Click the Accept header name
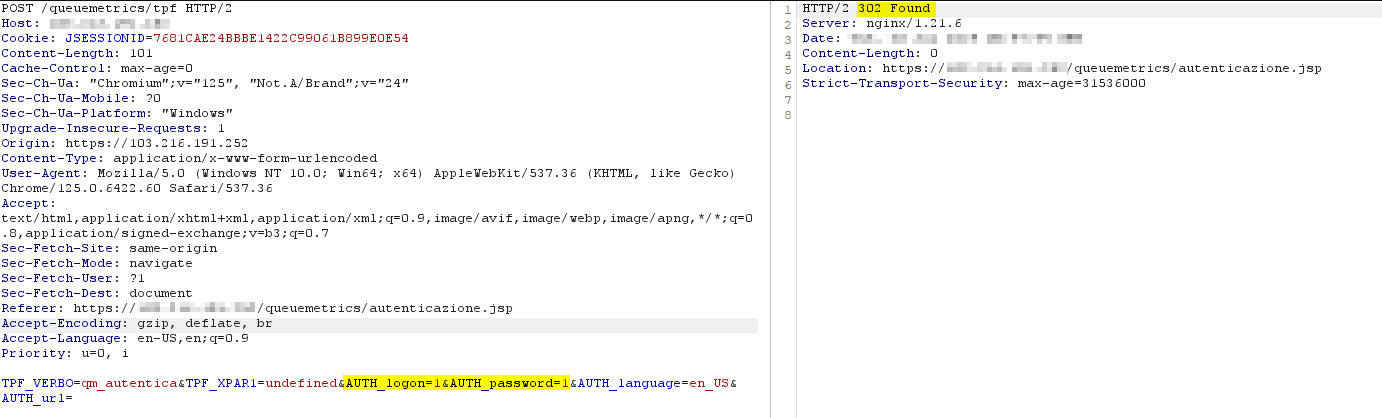This screenshot has height=418, width=1382. click(x=25, y=203)
